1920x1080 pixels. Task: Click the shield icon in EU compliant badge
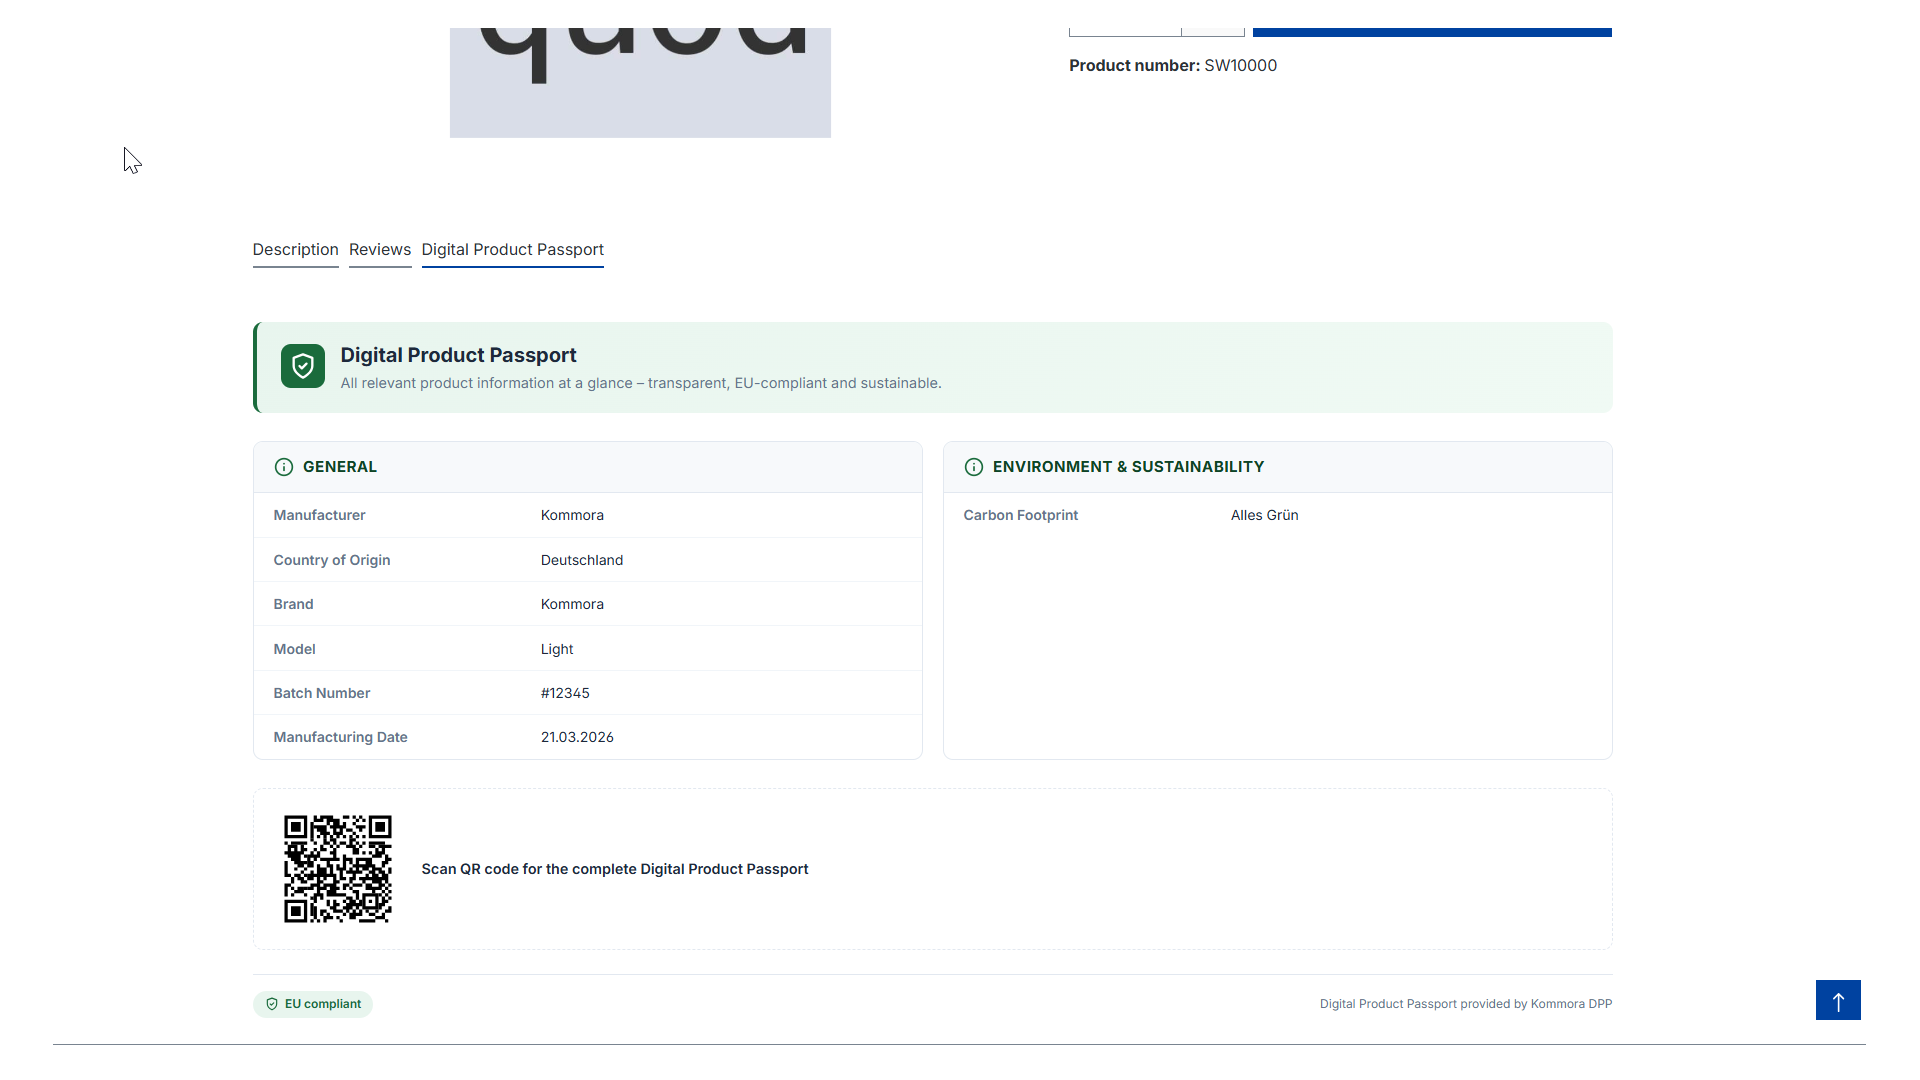272,1004
